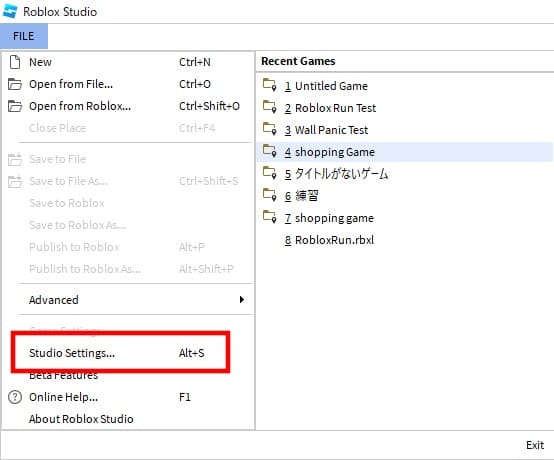The width and height of the screenshot is (554, 460).
Task: Click the greyed Publish to Roblox entry
Action: click(128, 247)
